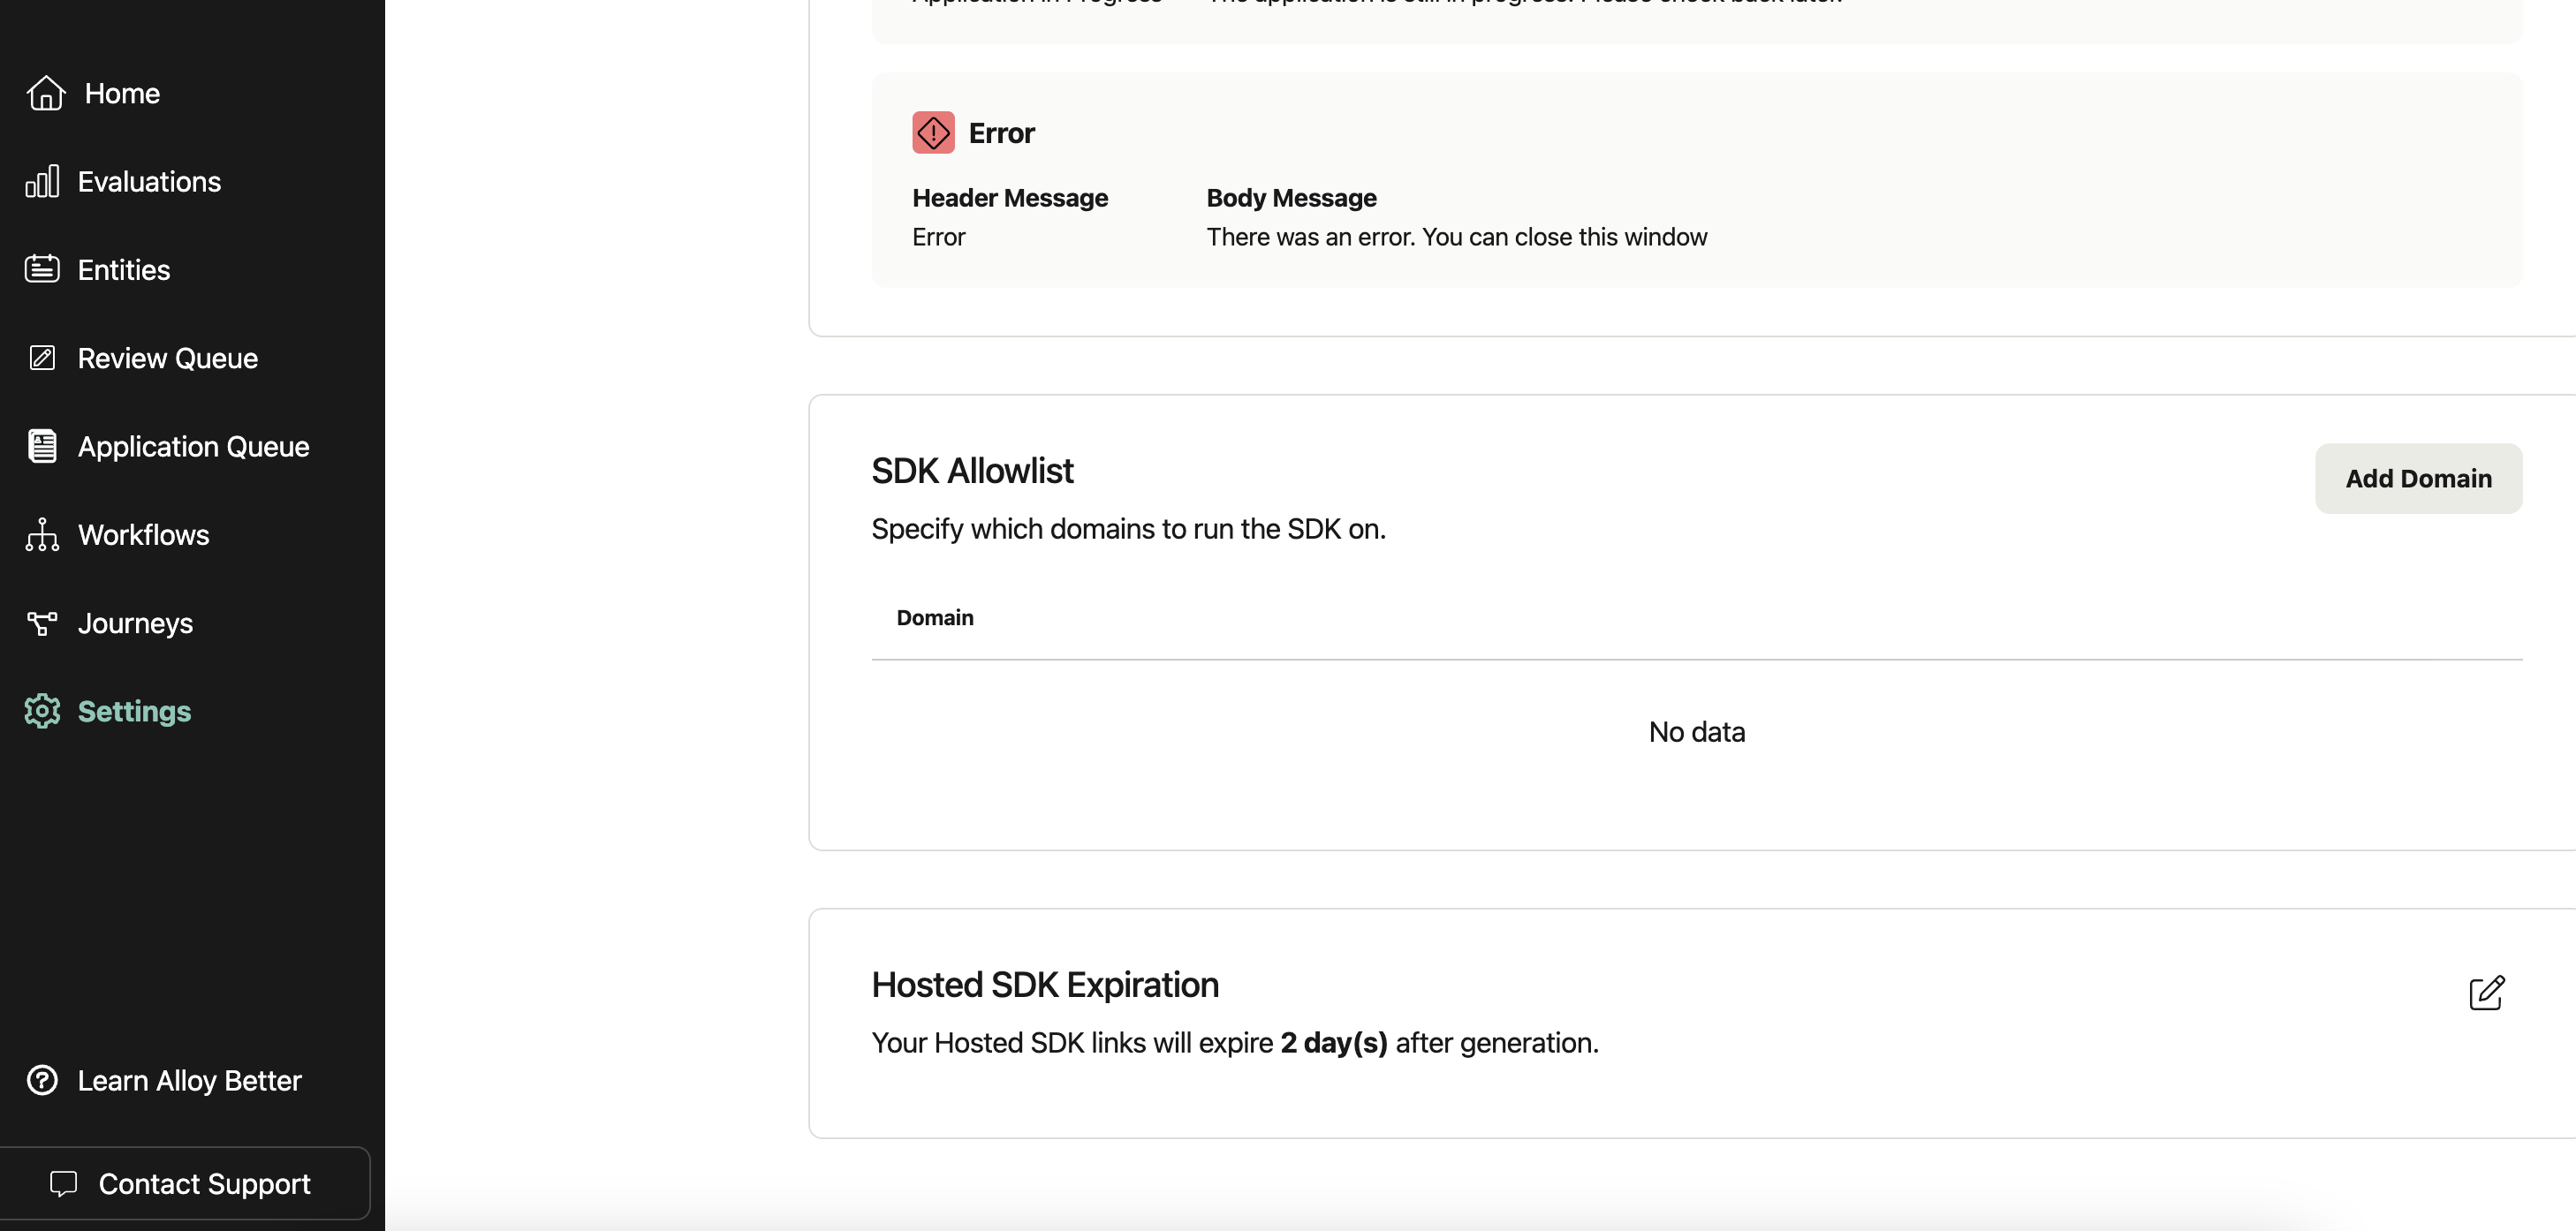Open the Evaluations menu item
This screenshot has width=2576, height=1231.
point(149,181)
